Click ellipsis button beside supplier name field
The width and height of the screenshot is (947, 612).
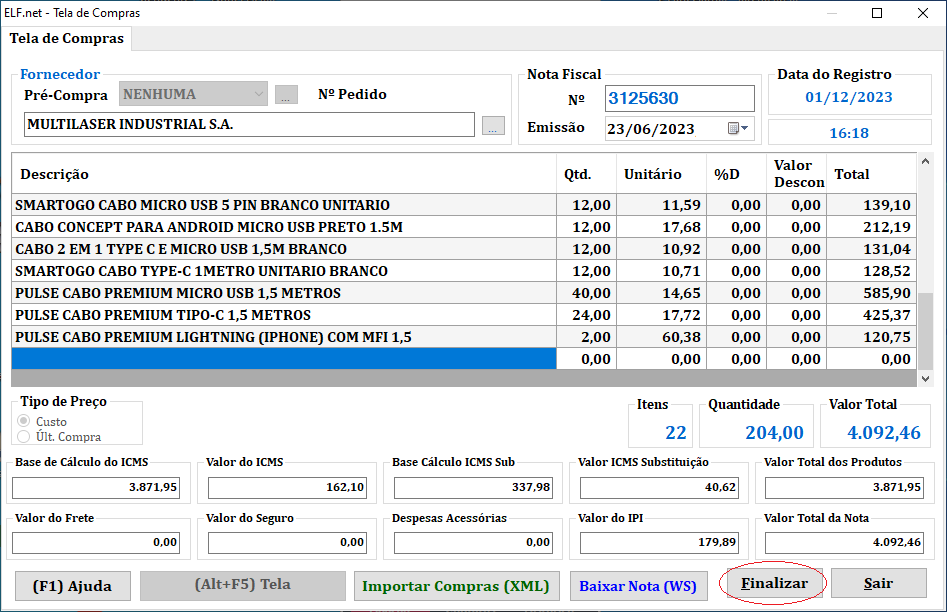pyautogui.click(x=493, y=125)
